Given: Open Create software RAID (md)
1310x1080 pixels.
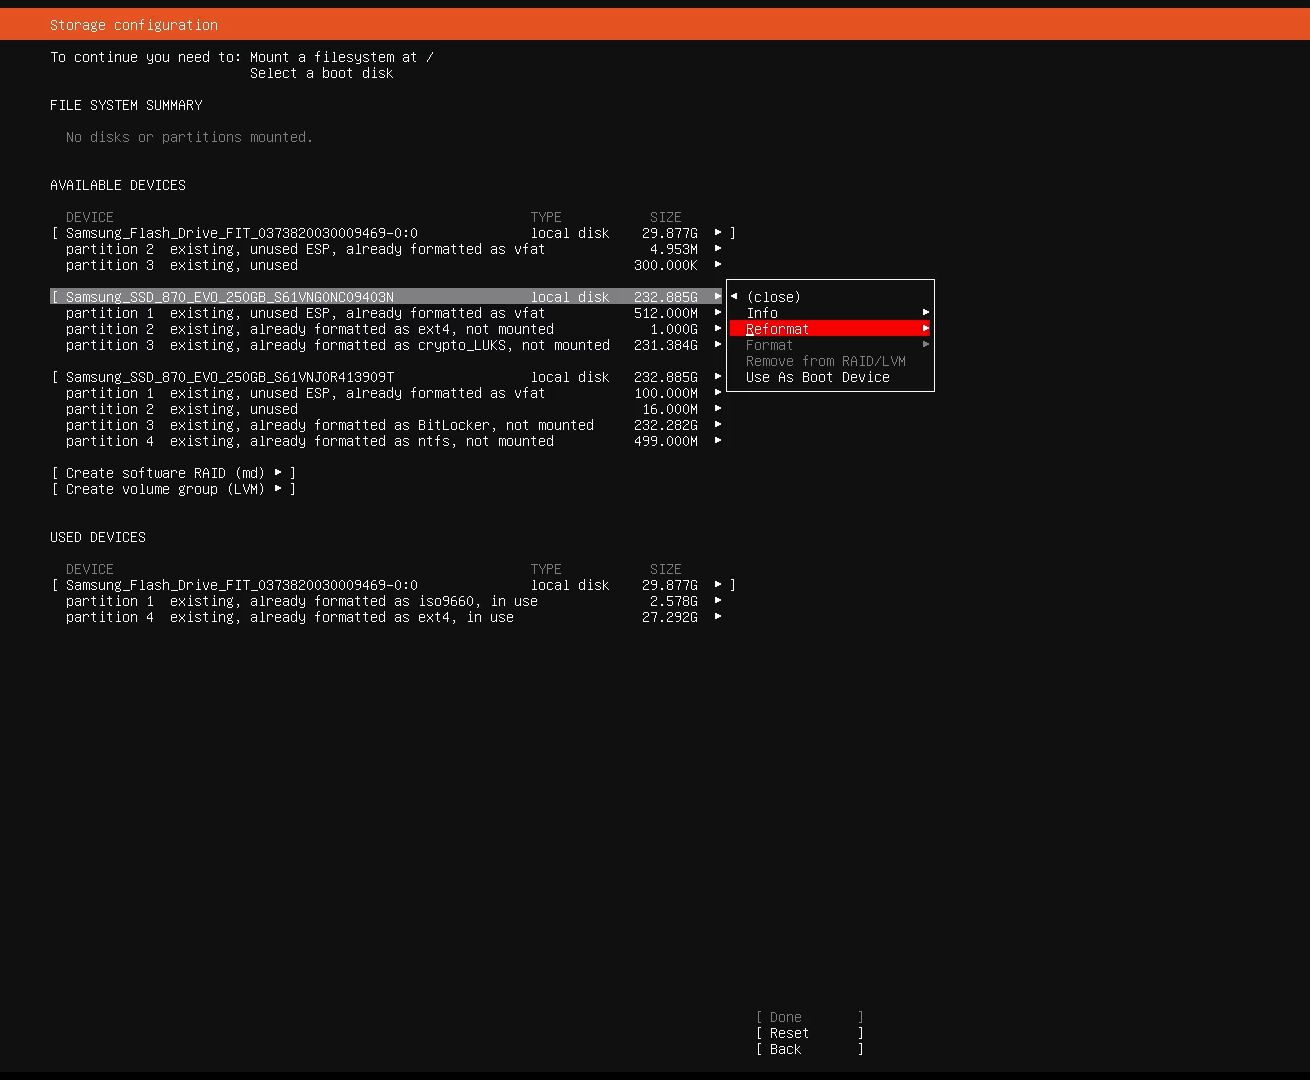Looking at the screenshot, I should tap(174, 473).
